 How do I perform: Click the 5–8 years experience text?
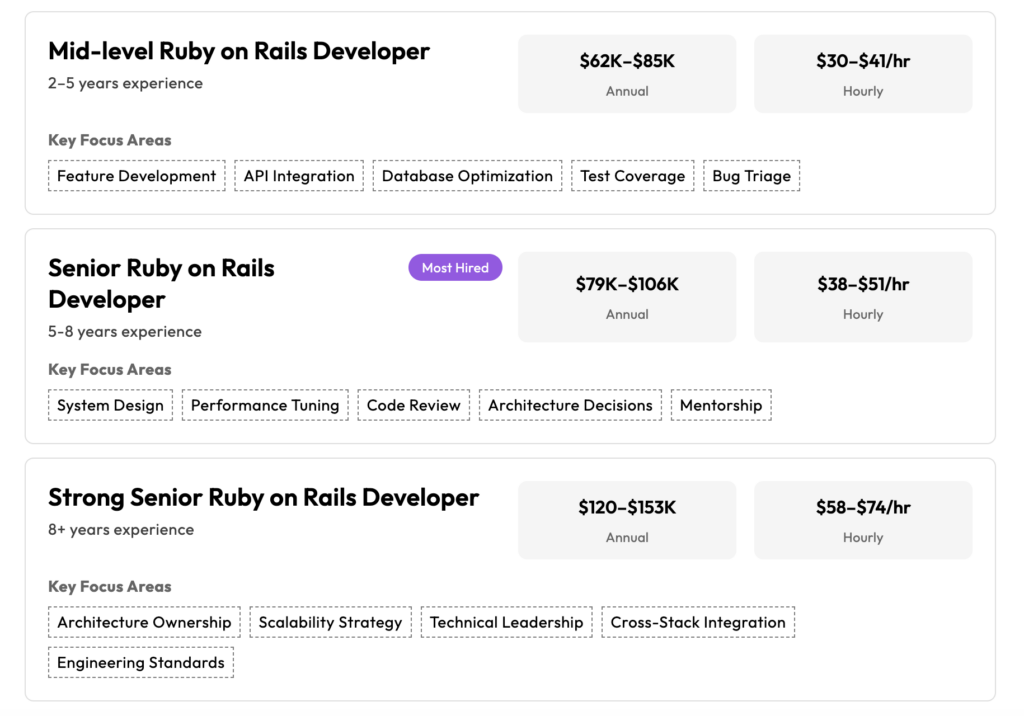(x=125, y=332)
